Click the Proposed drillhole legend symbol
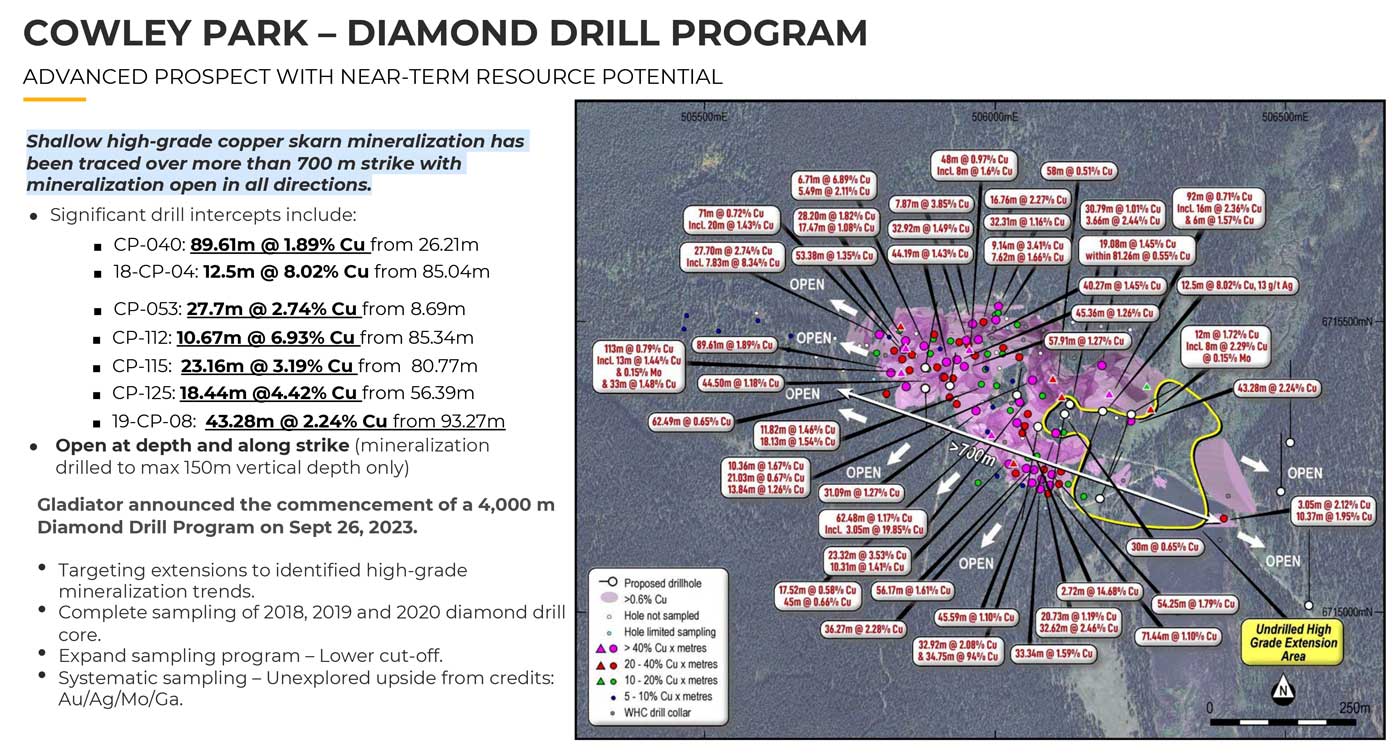 pyautogui.click(x=603, y=582)
